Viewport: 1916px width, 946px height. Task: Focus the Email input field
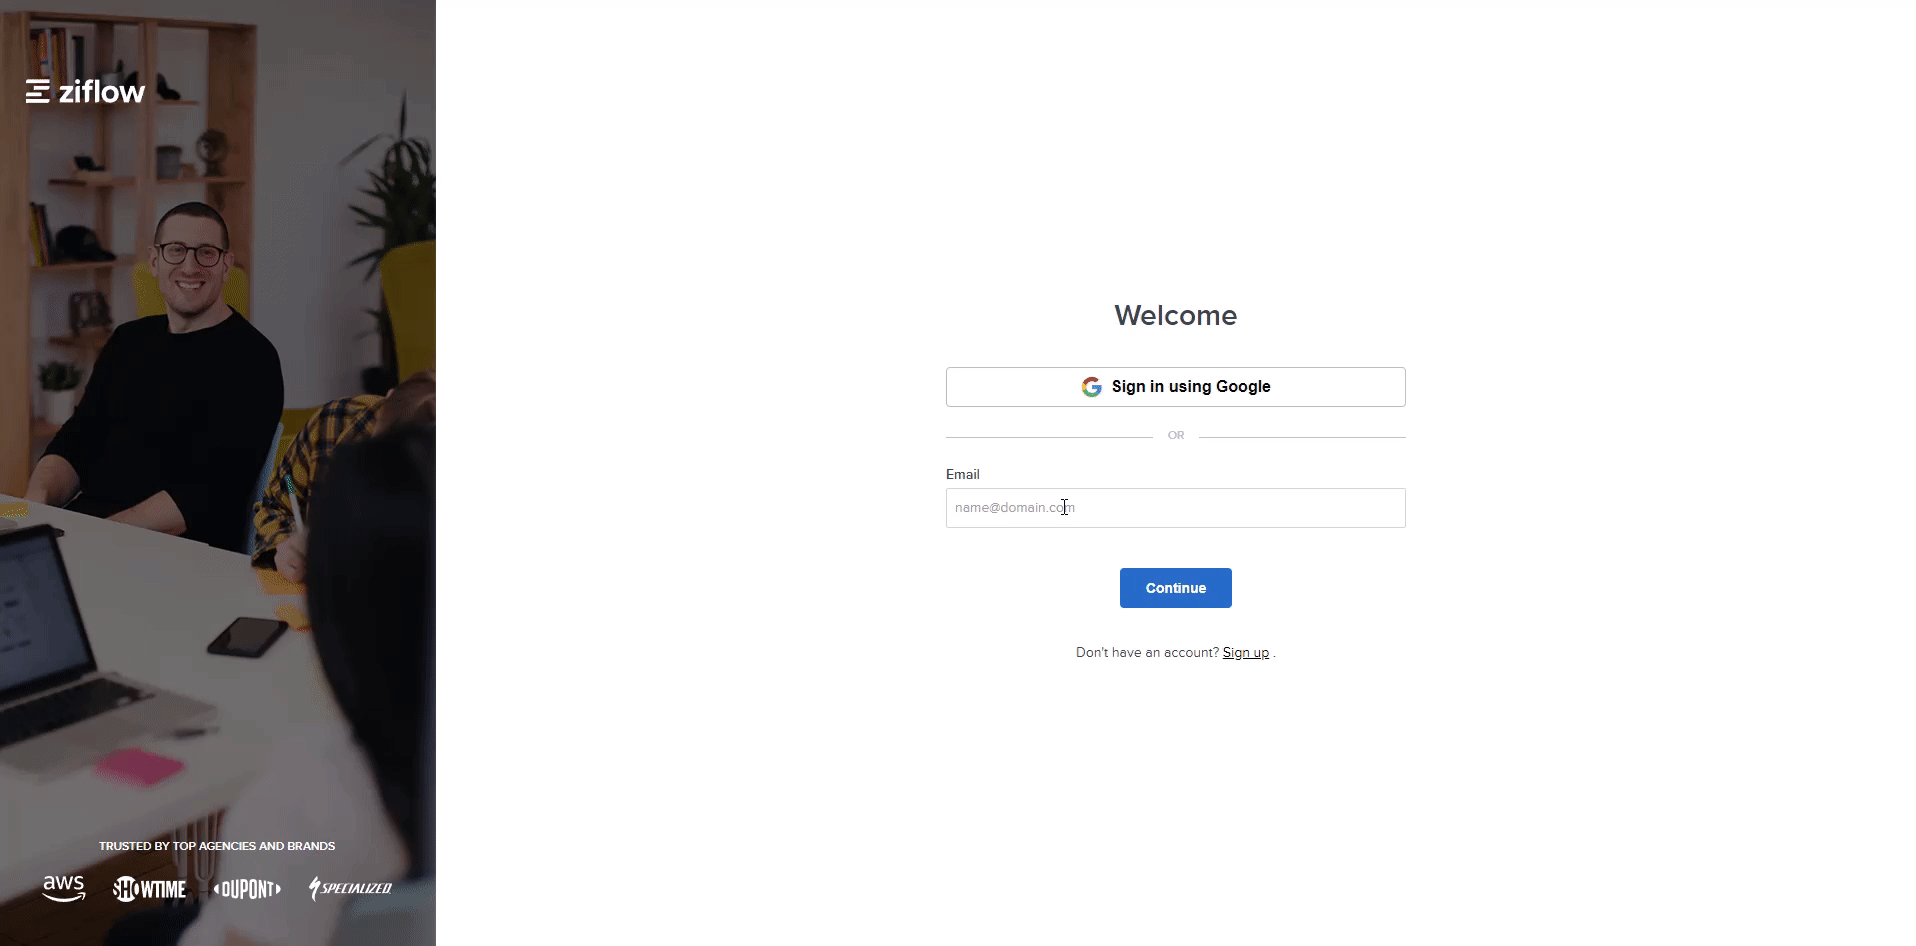(x=1175, y=508)
